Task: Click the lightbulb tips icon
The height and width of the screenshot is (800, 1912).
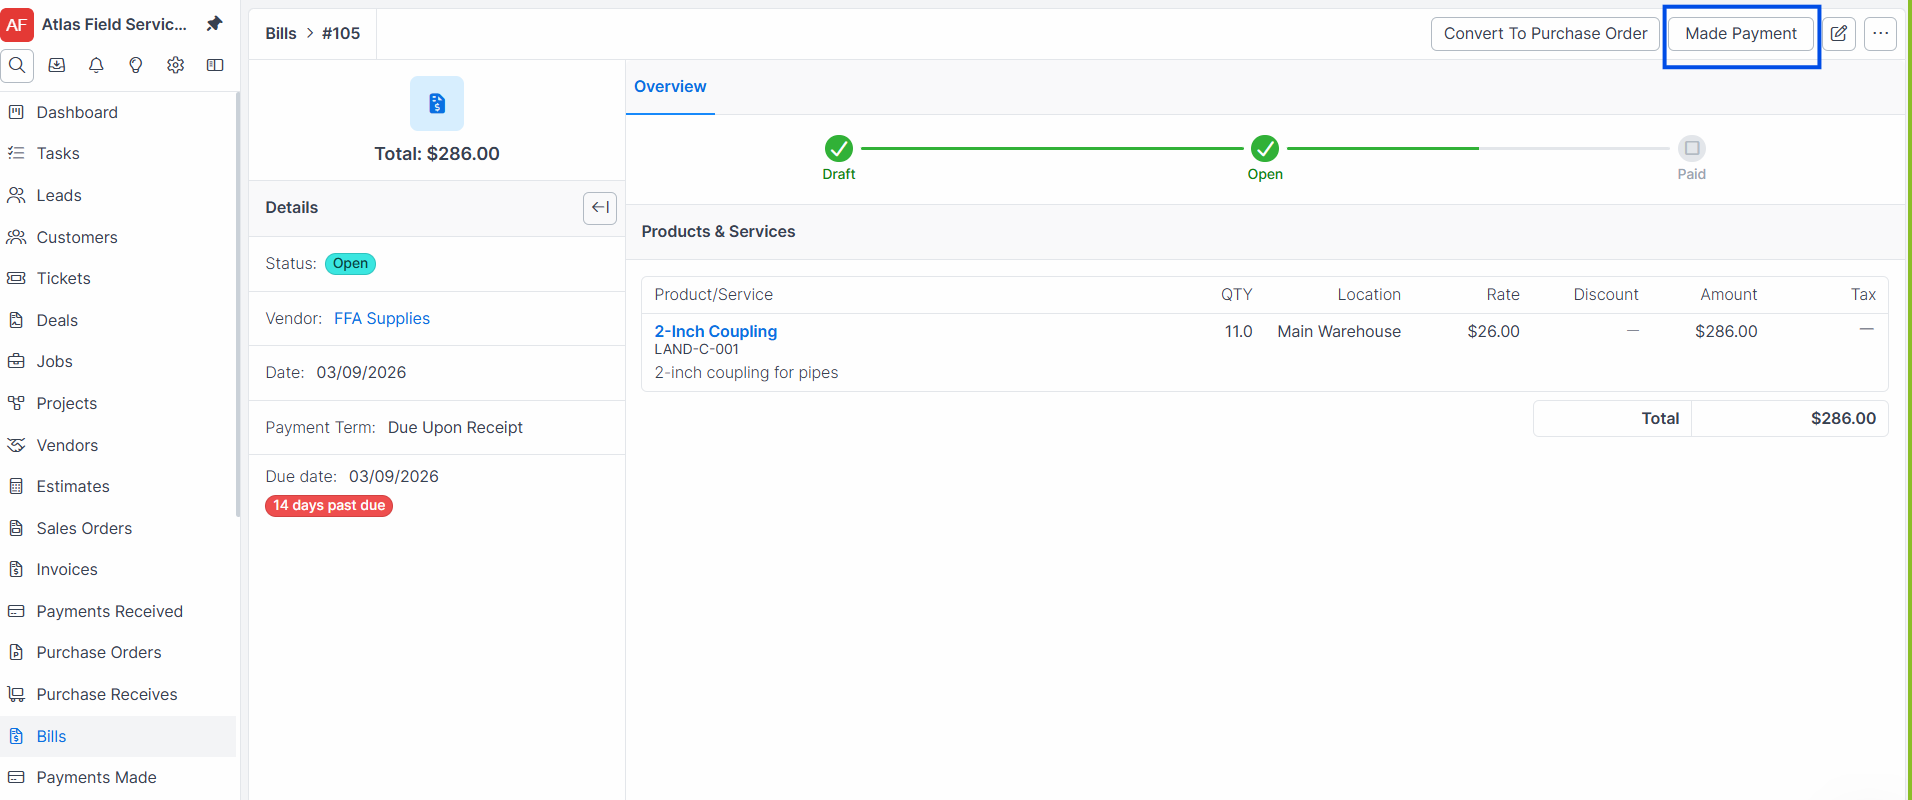Action: pyautogui.click(x=136, y=65)
